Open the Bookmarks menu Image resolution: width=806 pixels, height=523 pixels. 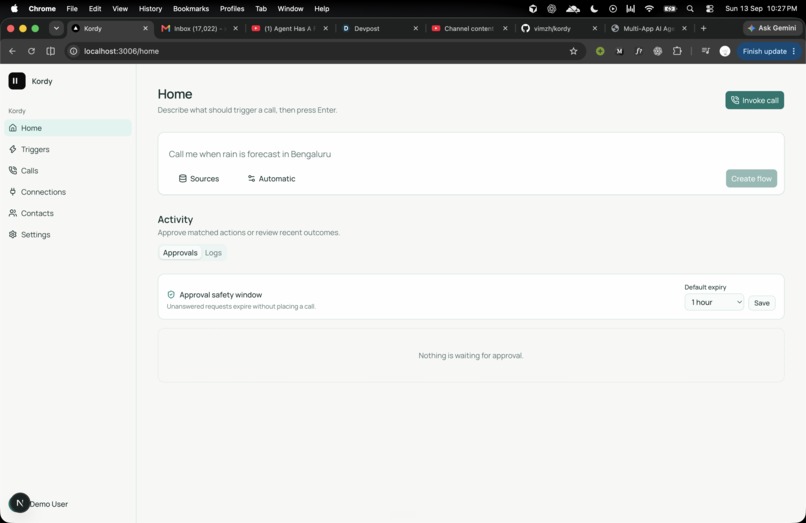191,8
